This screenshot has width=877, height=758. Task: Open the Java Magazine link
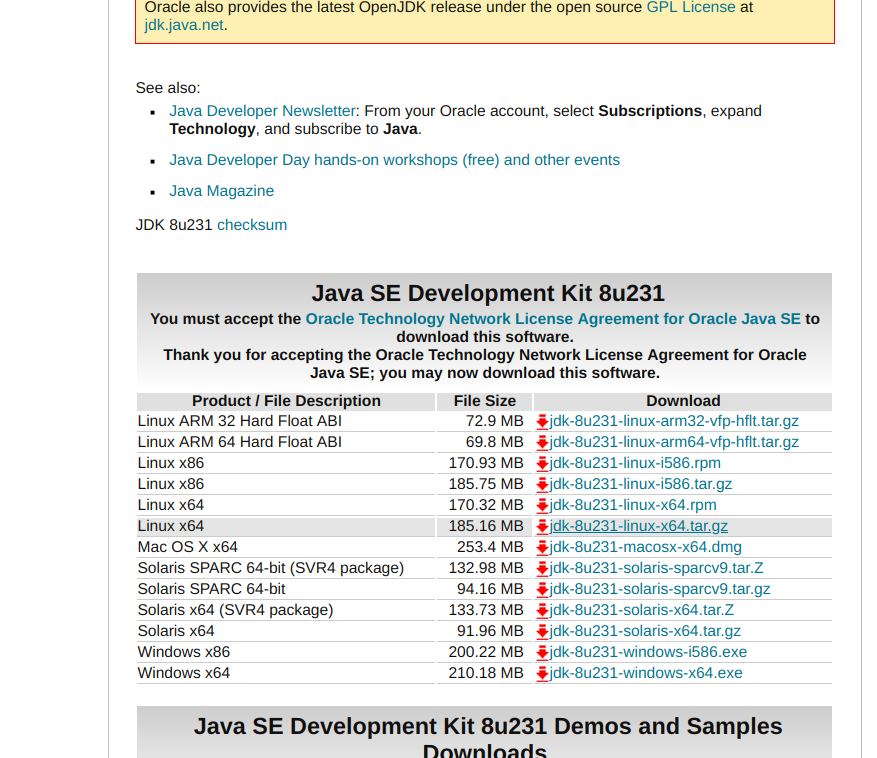pyautogui.click(x=221, y=191)
